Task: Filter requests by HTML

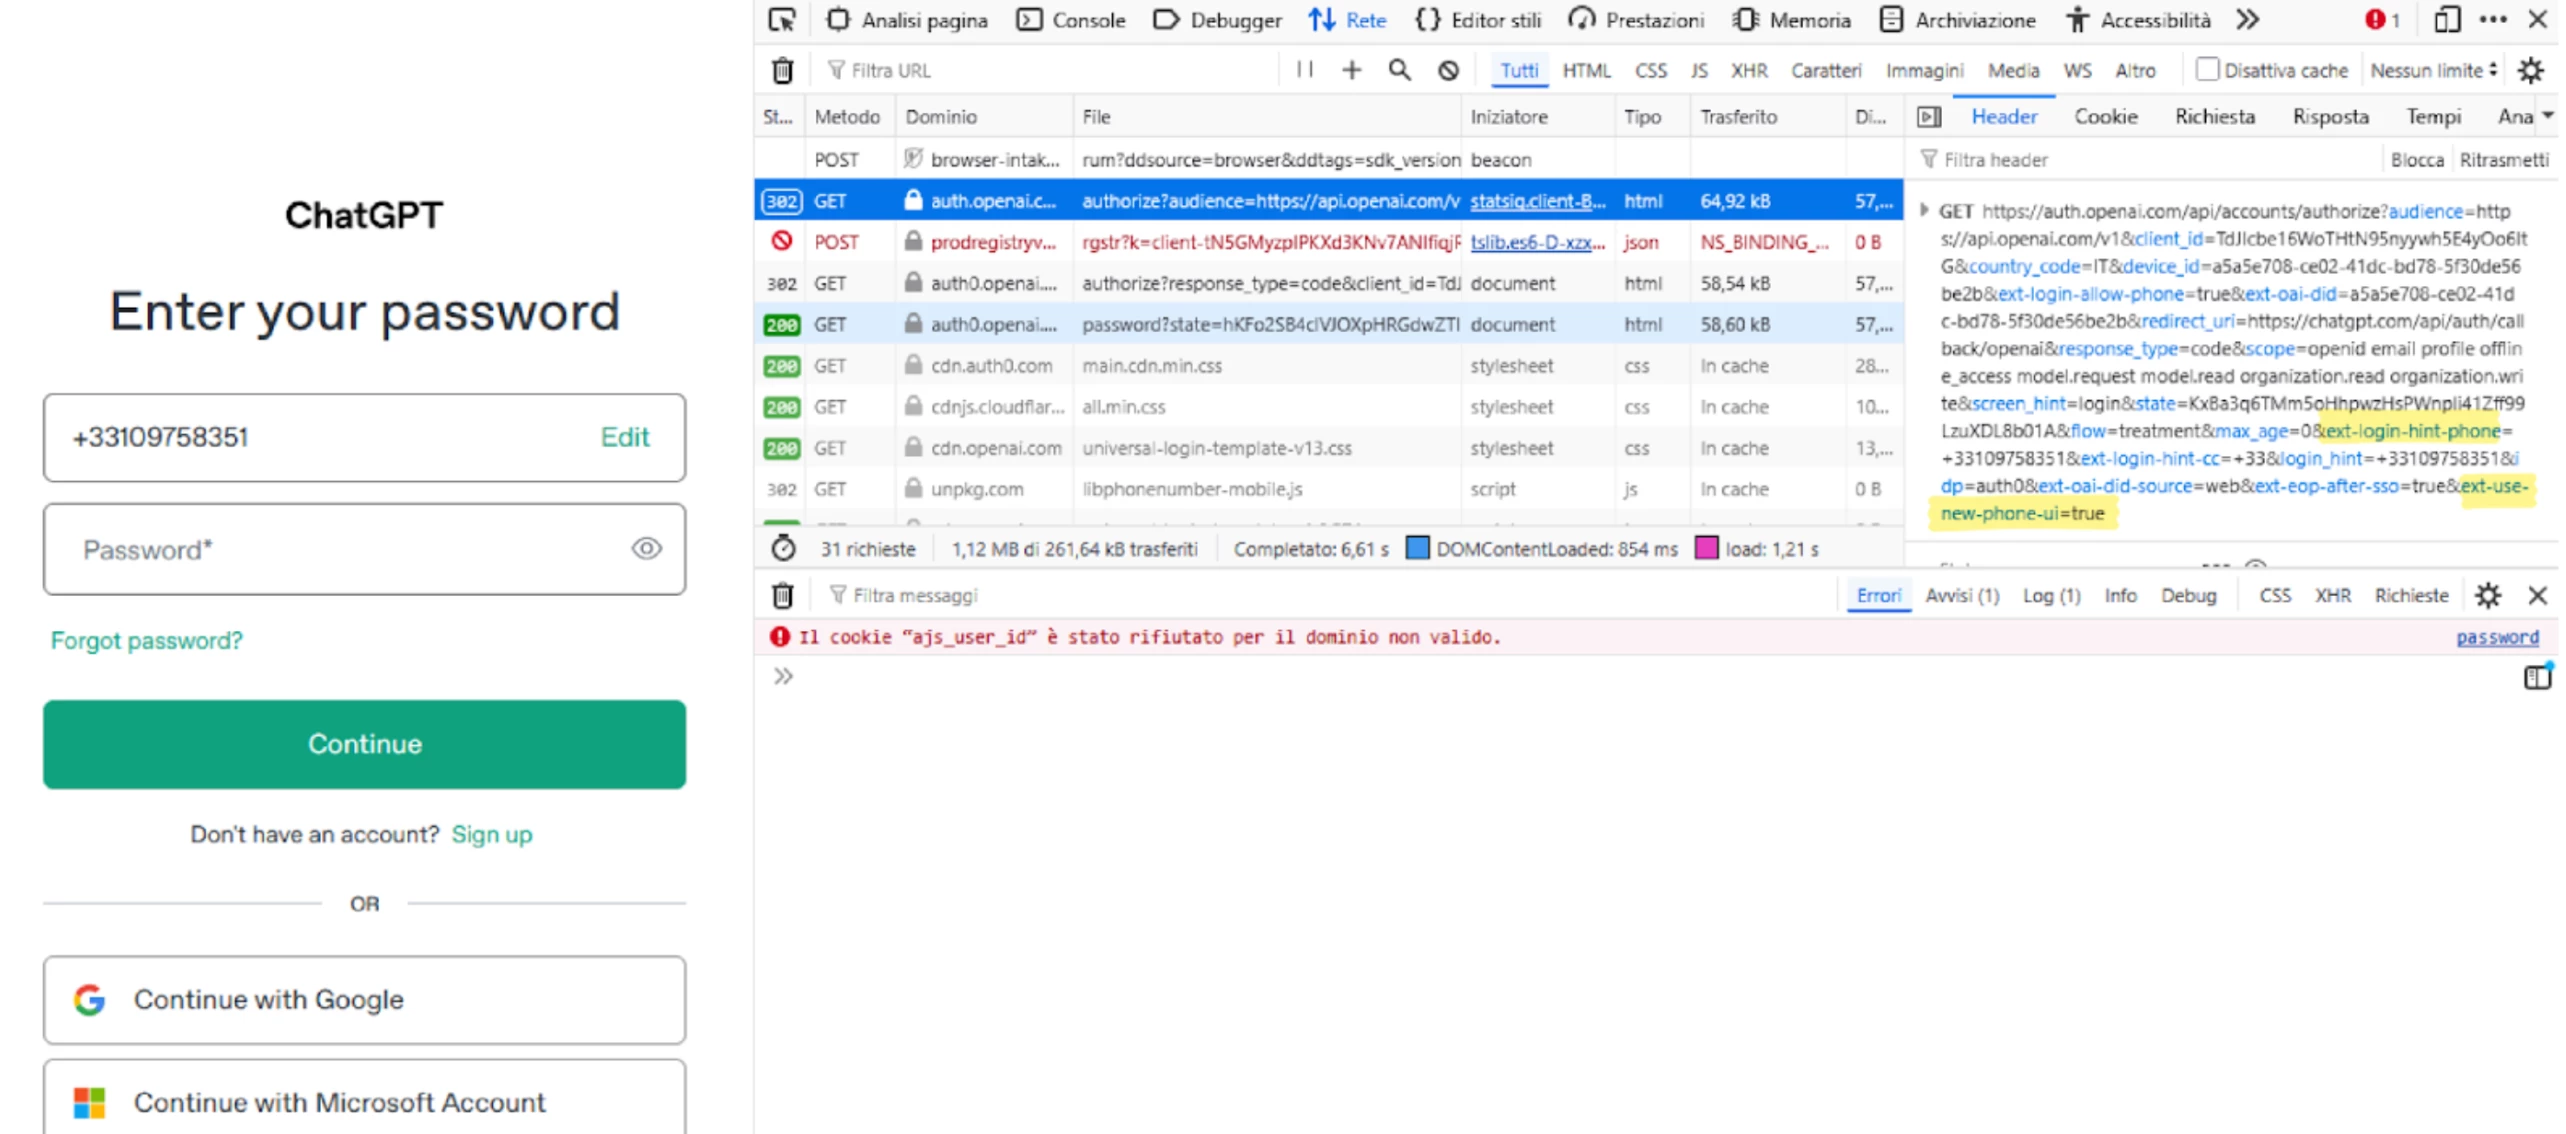Action: pos(1586,71)
